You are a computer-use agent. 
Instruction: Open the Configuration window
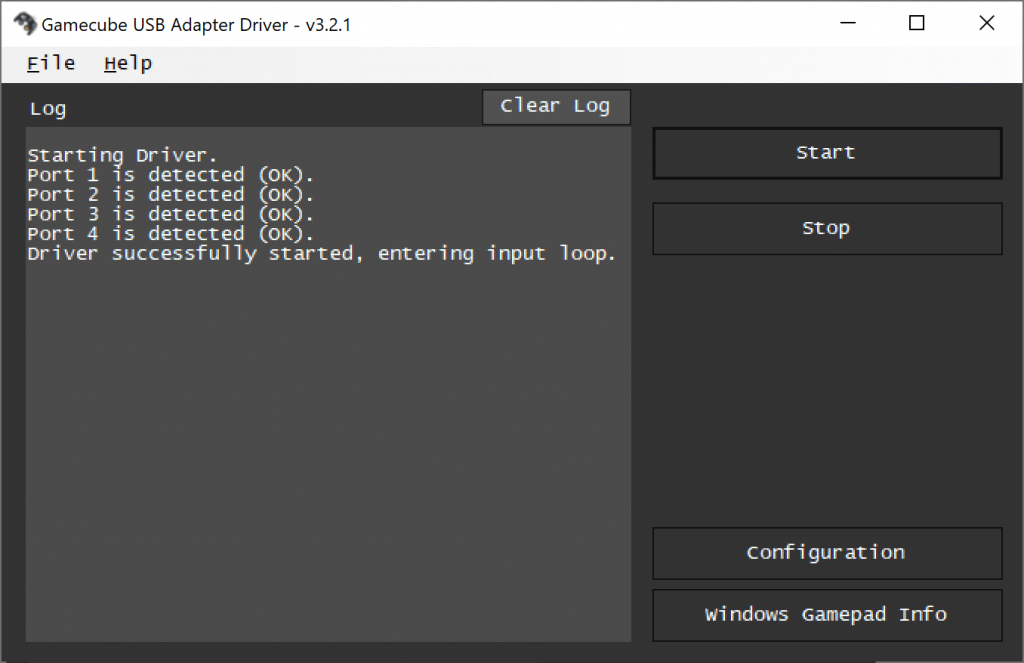(x=826, y=553)
